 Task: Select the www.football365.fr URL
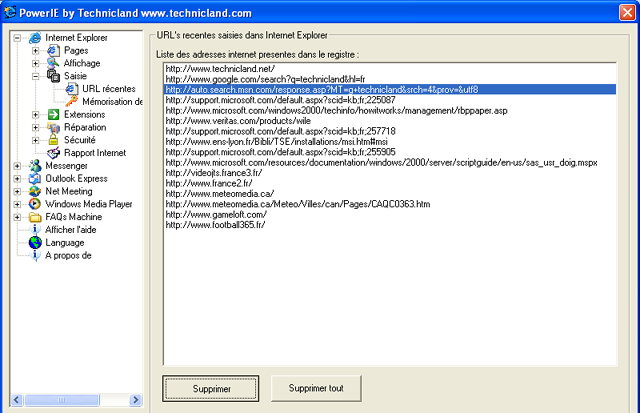390,225
